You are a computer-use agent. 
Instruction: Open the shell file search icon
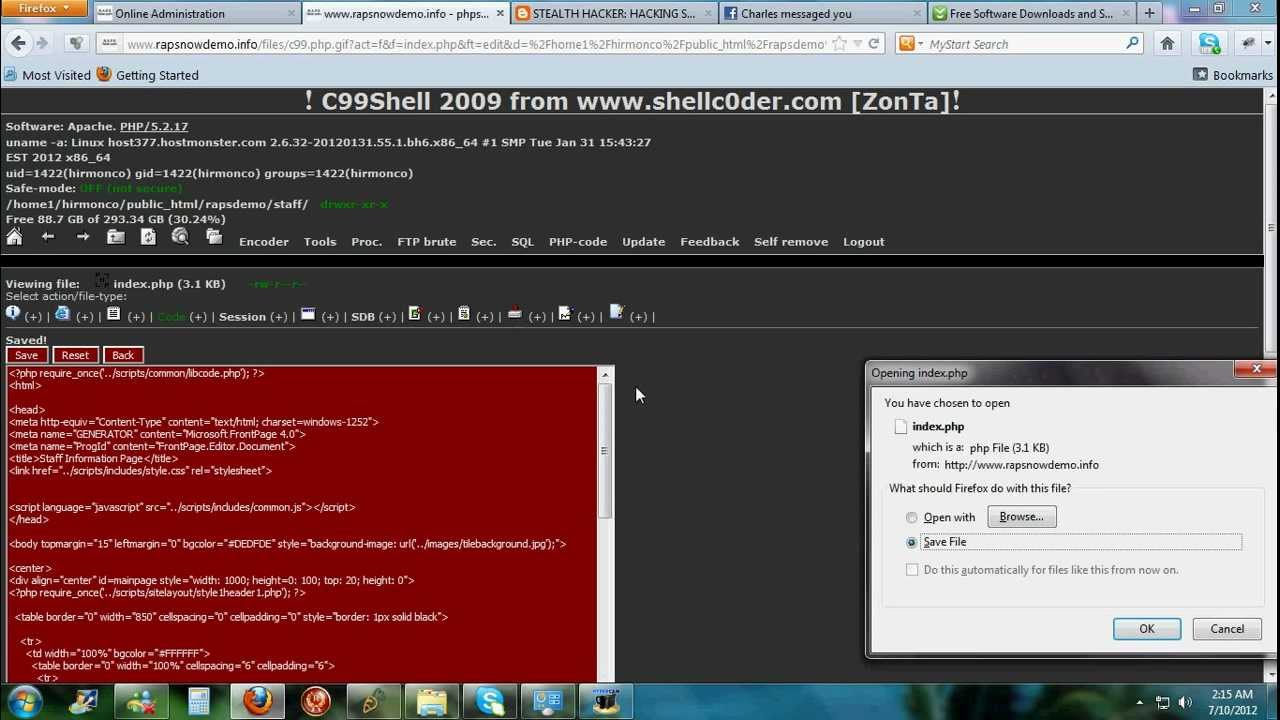click(x=180, y=237)
